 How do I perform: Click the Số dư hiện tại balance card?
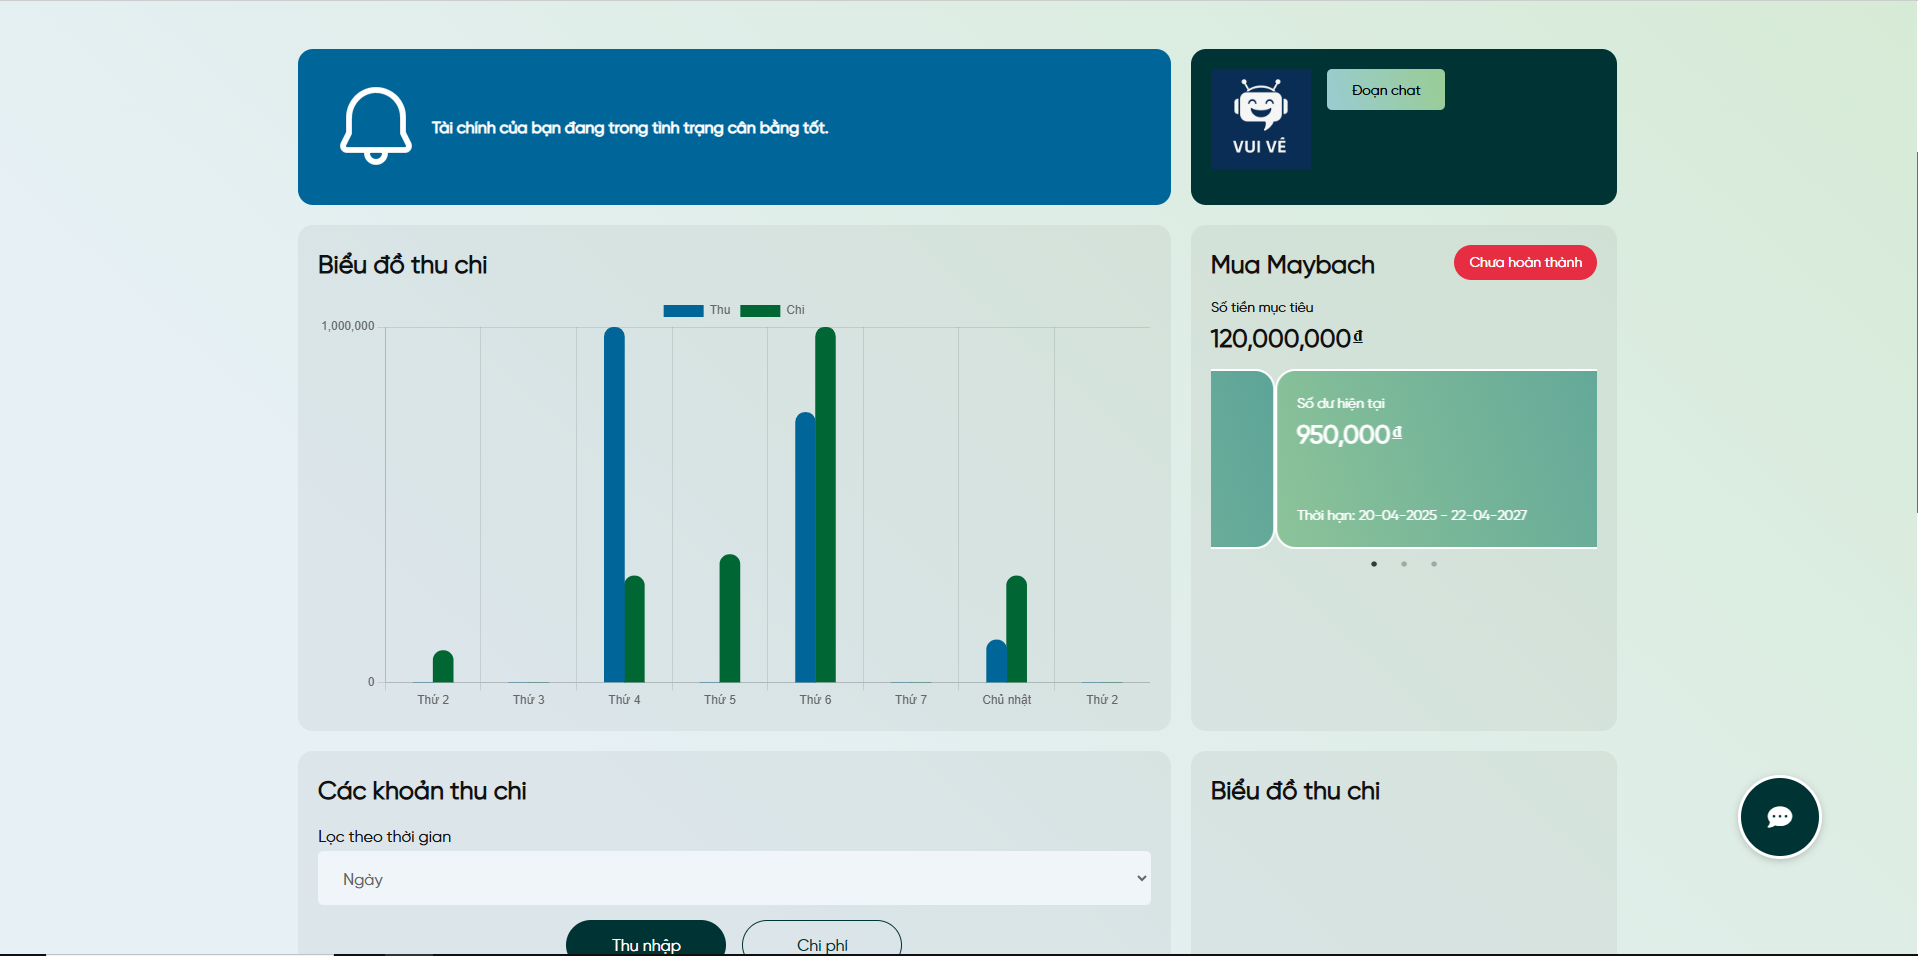[x=1436, y=459]
